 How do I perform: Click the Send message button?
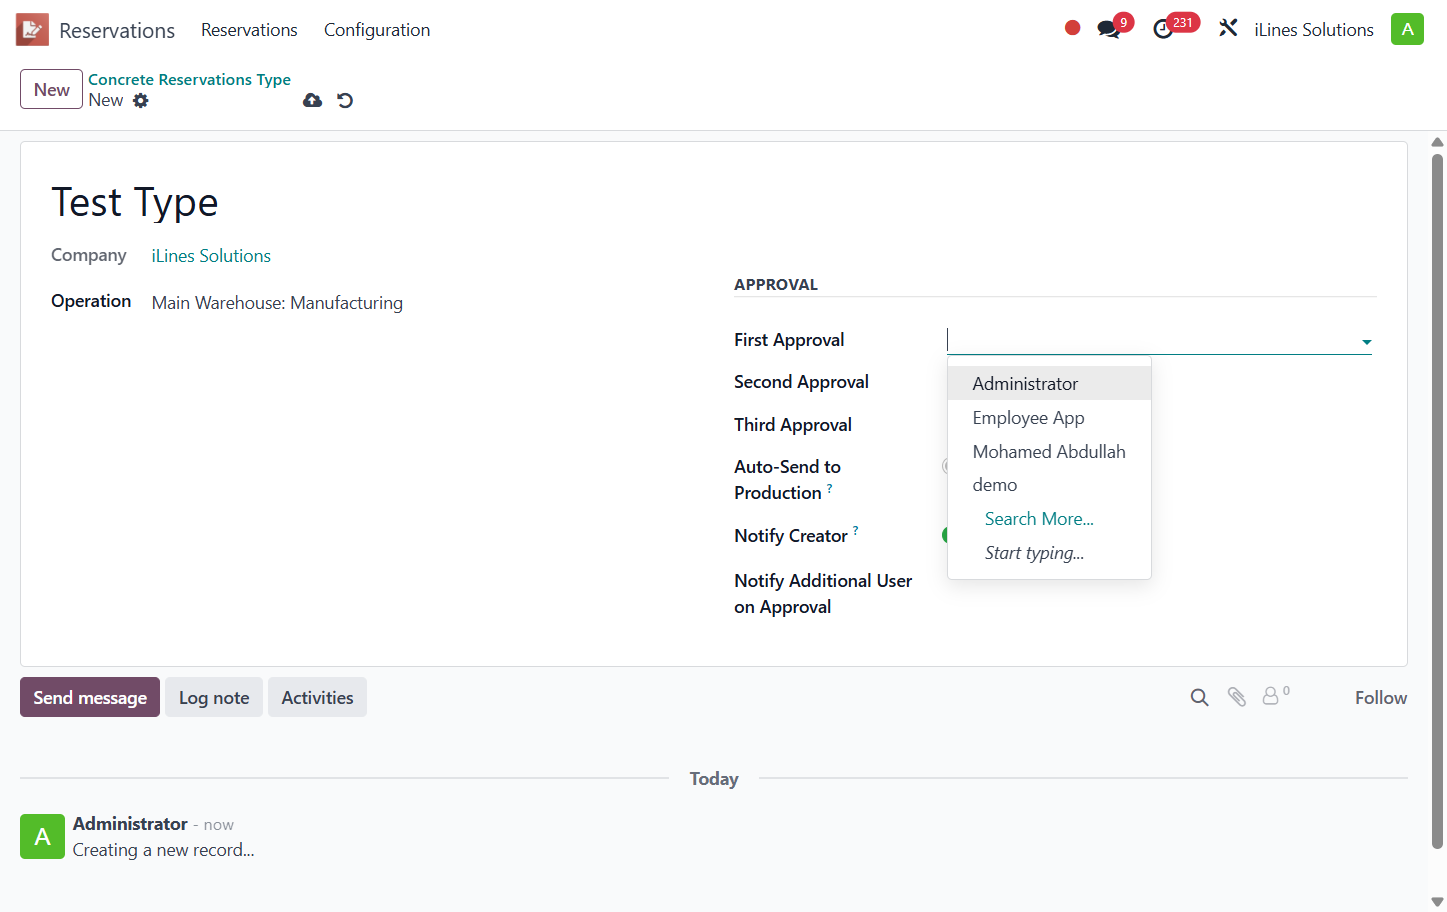pos(90,697)
